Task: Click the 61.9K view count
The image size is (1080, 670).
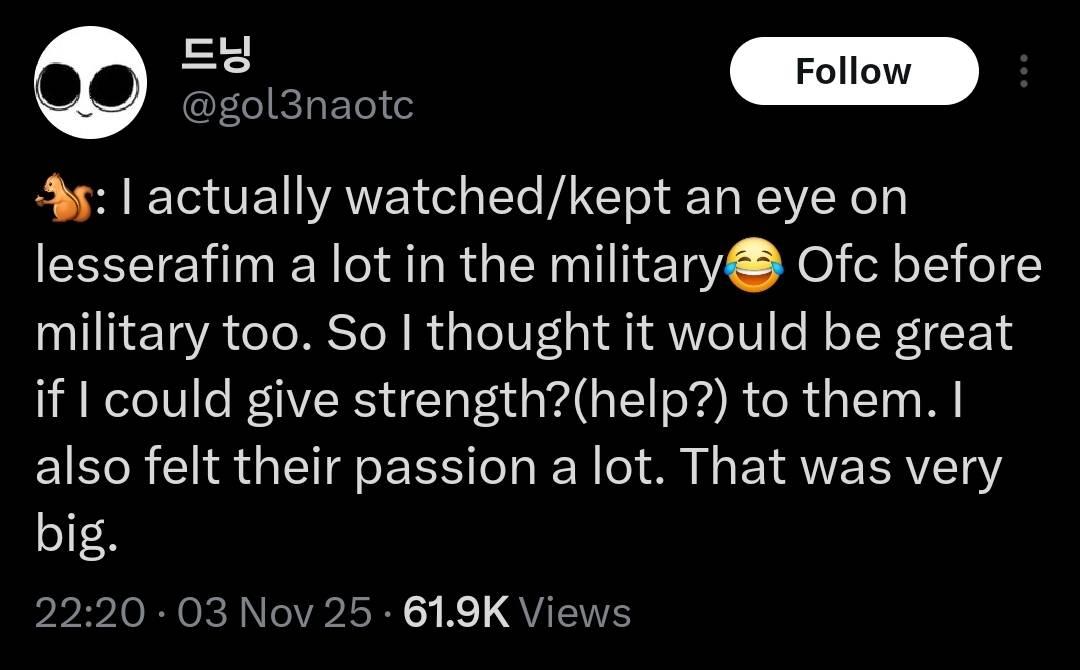Action: coord(455,611)
